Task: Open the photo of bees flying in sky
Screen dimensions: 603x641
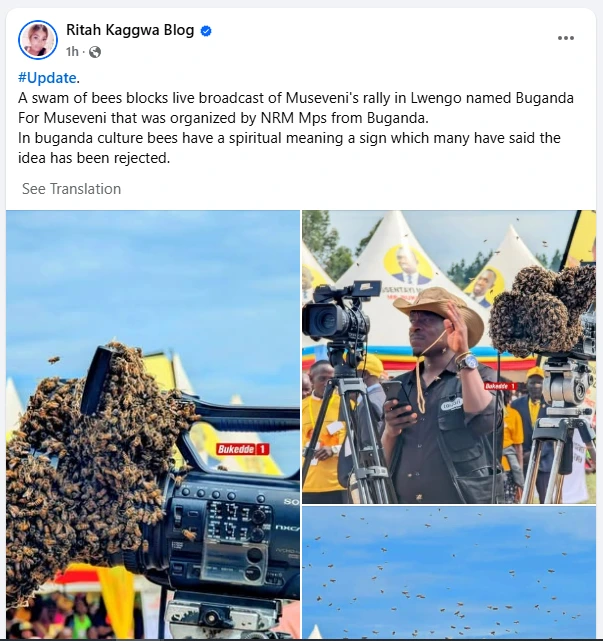Action: [448, 572]
